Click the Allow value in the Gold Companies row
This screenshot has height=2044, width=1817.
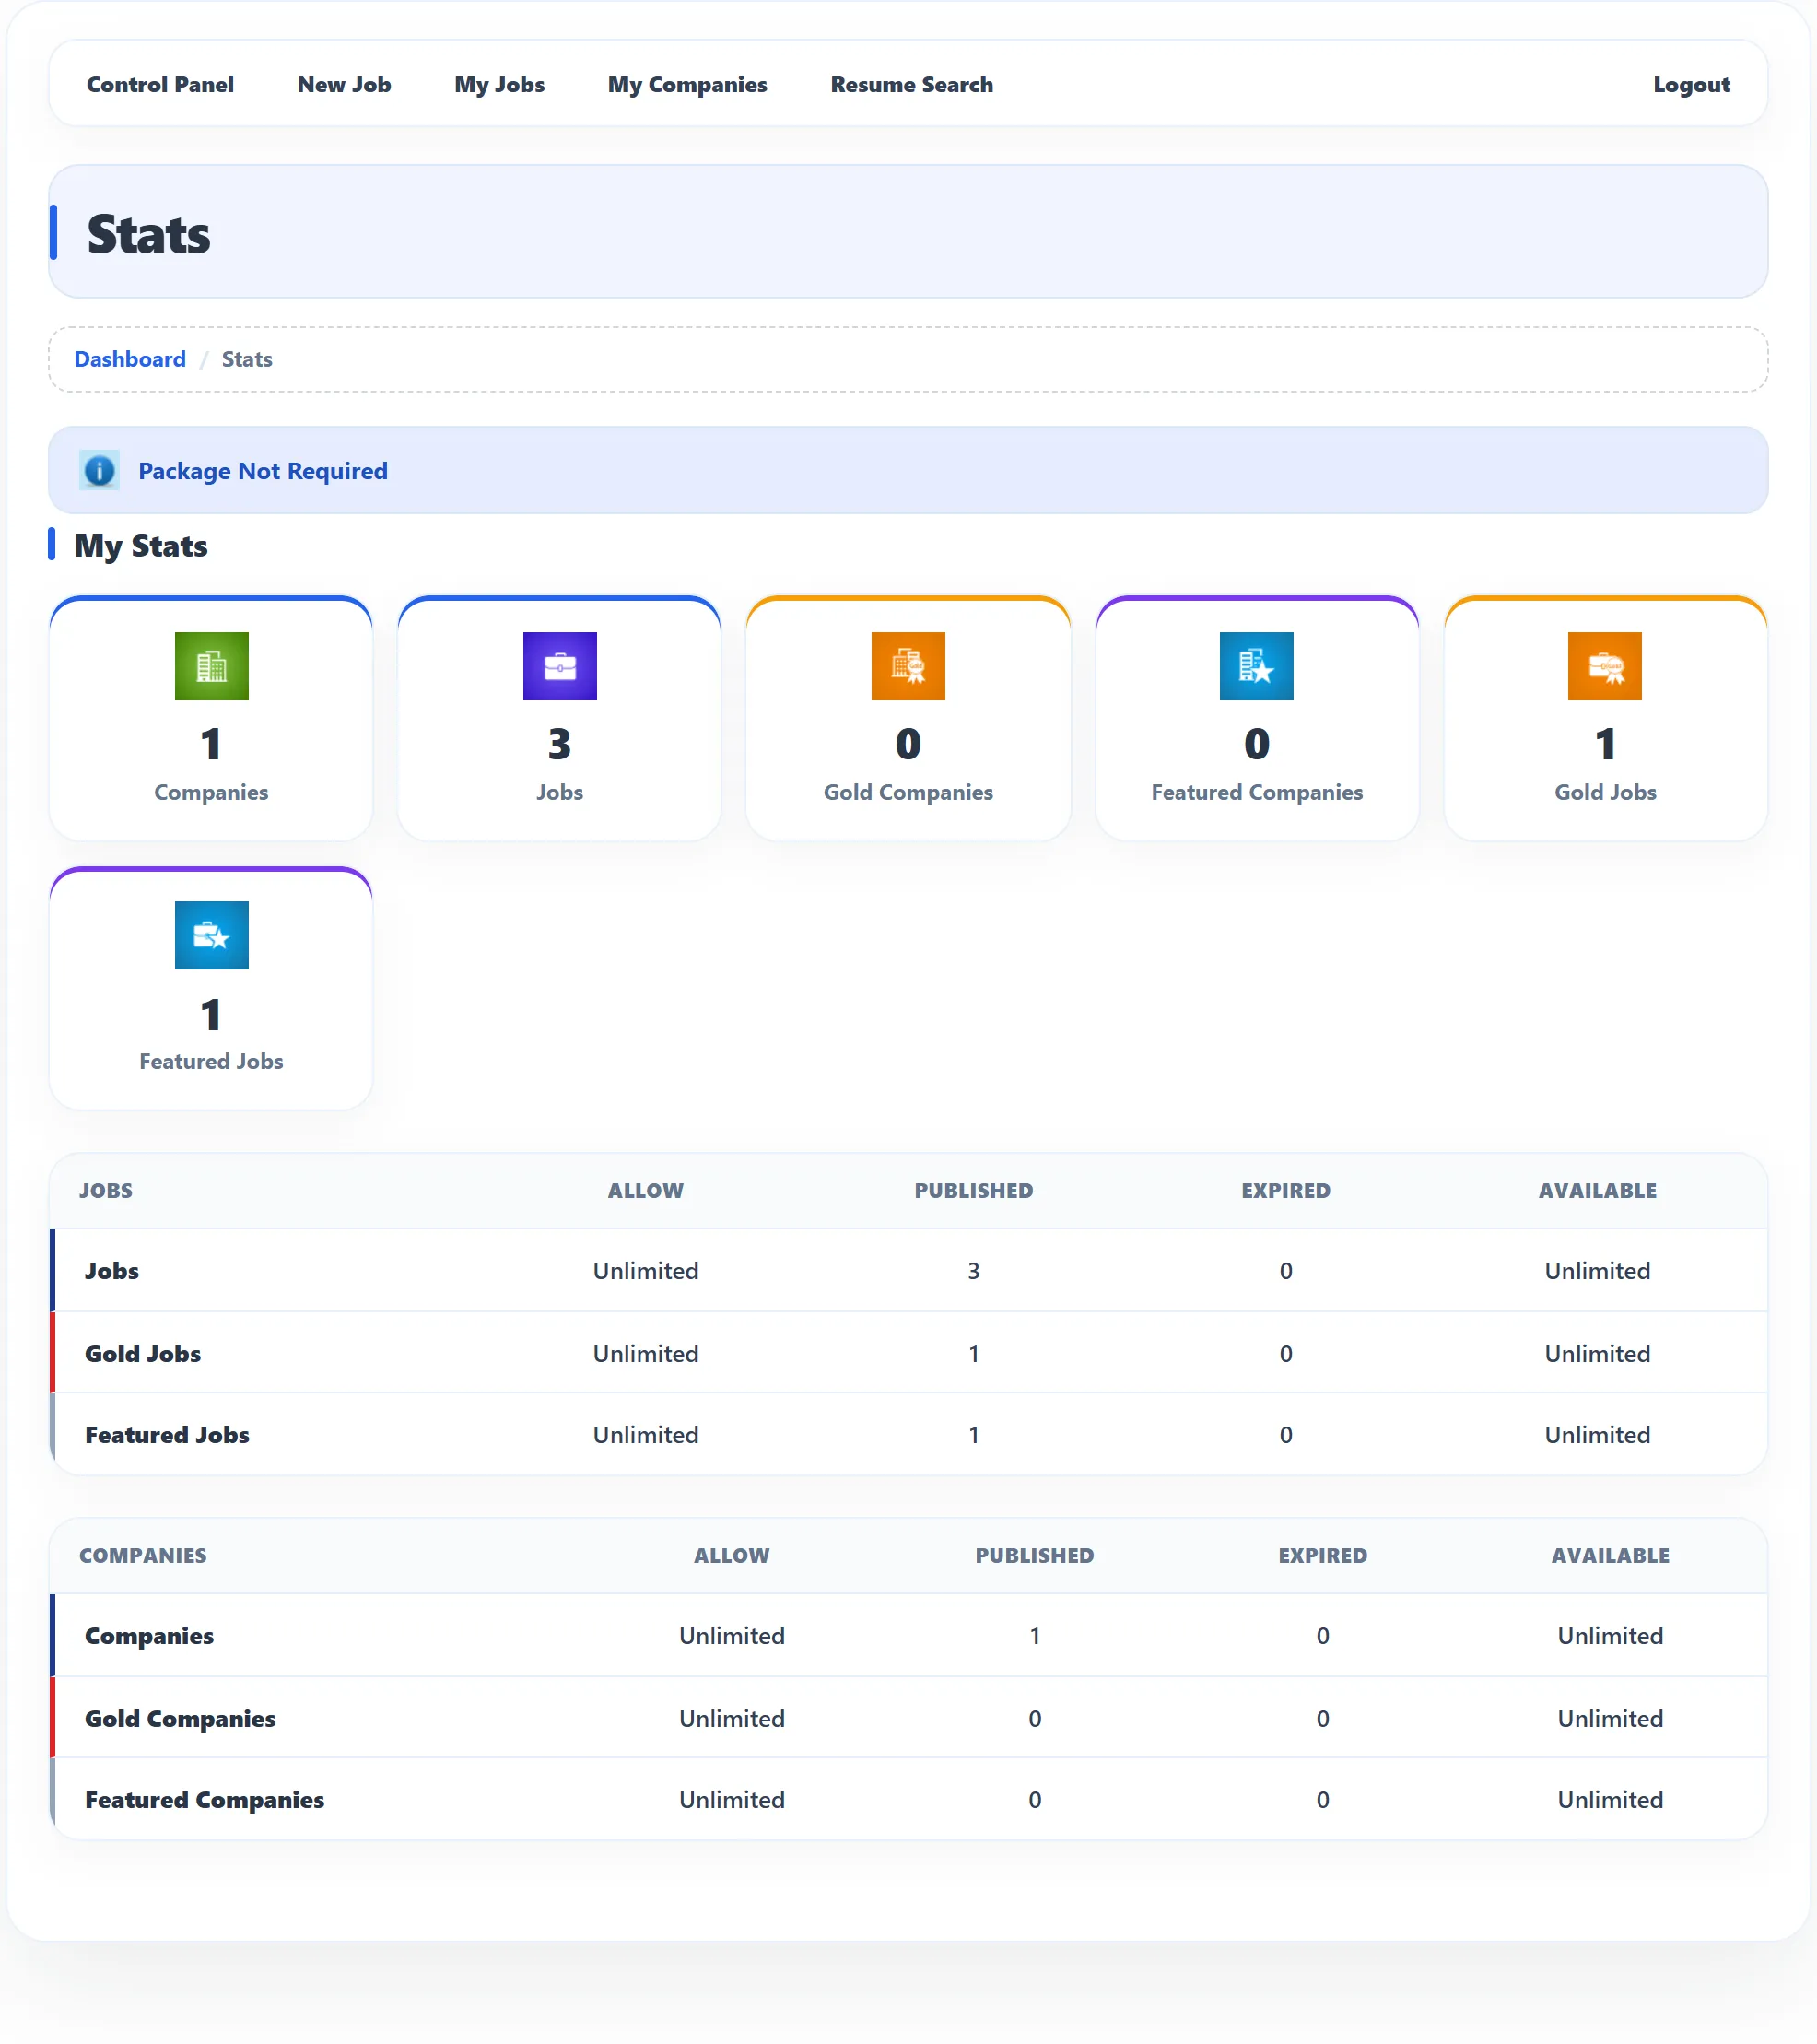731,1718
